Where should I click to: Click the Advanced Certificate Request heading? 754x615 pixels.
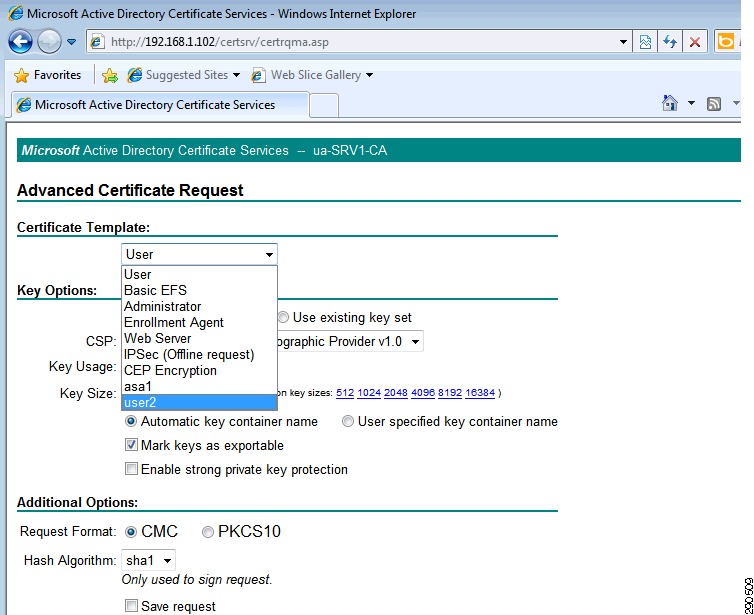click(130, 190)
